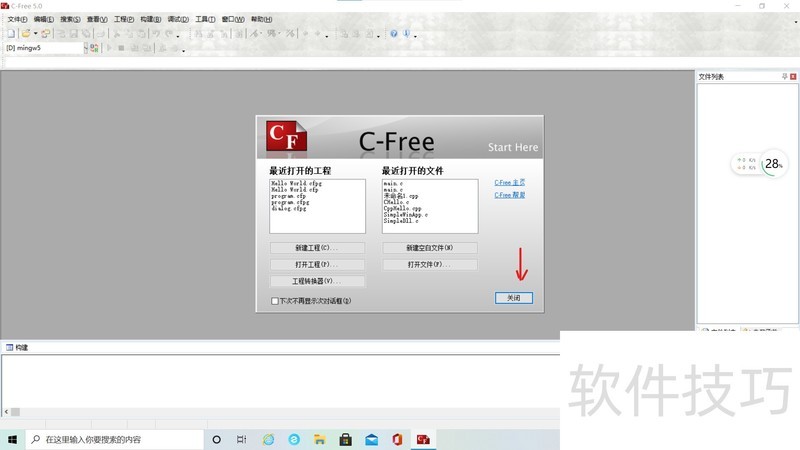
Task: Check 下次不再显示此对话框 checkbox
Action: 275,301
